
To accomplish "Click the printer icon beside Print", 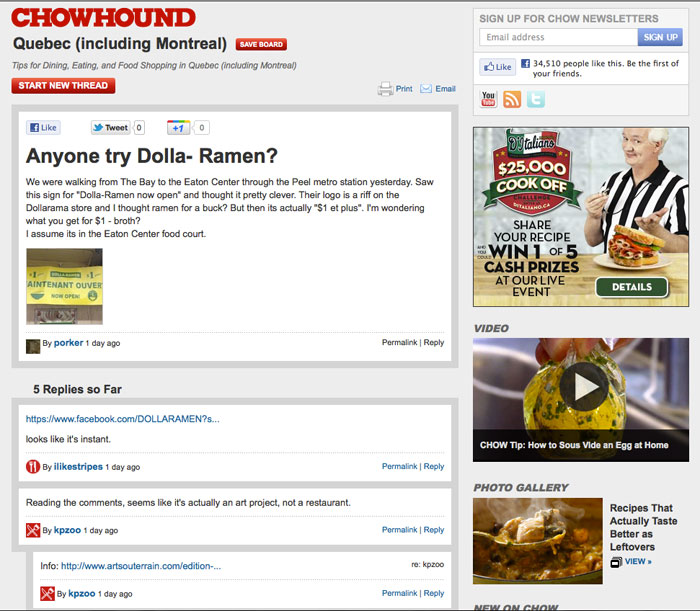I will pyautogui.click(x=385, y=89).
